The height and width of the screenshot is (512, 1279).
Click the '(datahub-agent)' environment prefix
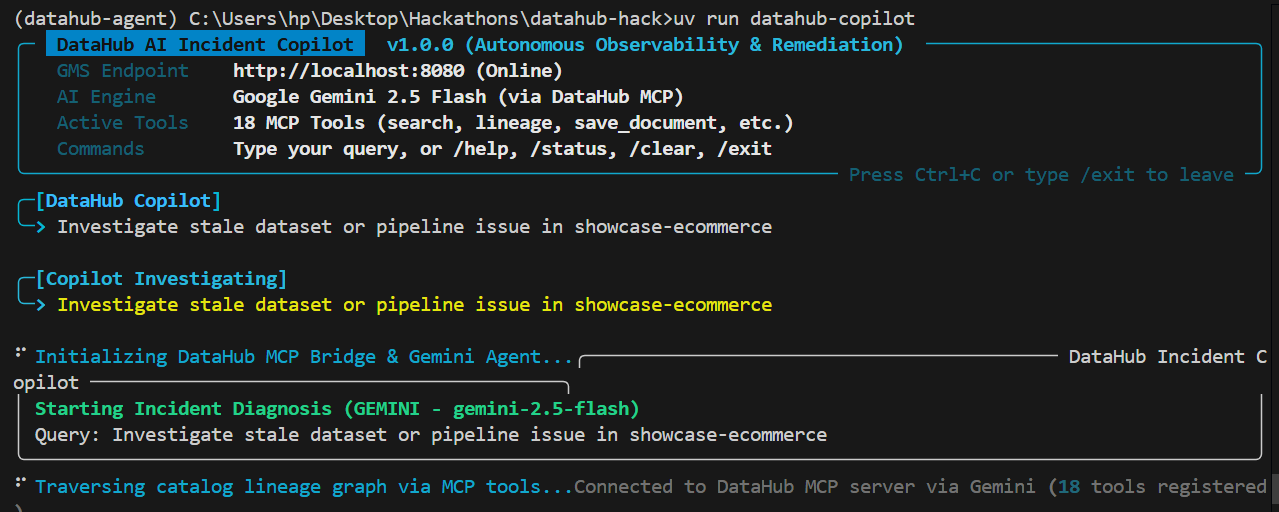(x=96, y=19)
